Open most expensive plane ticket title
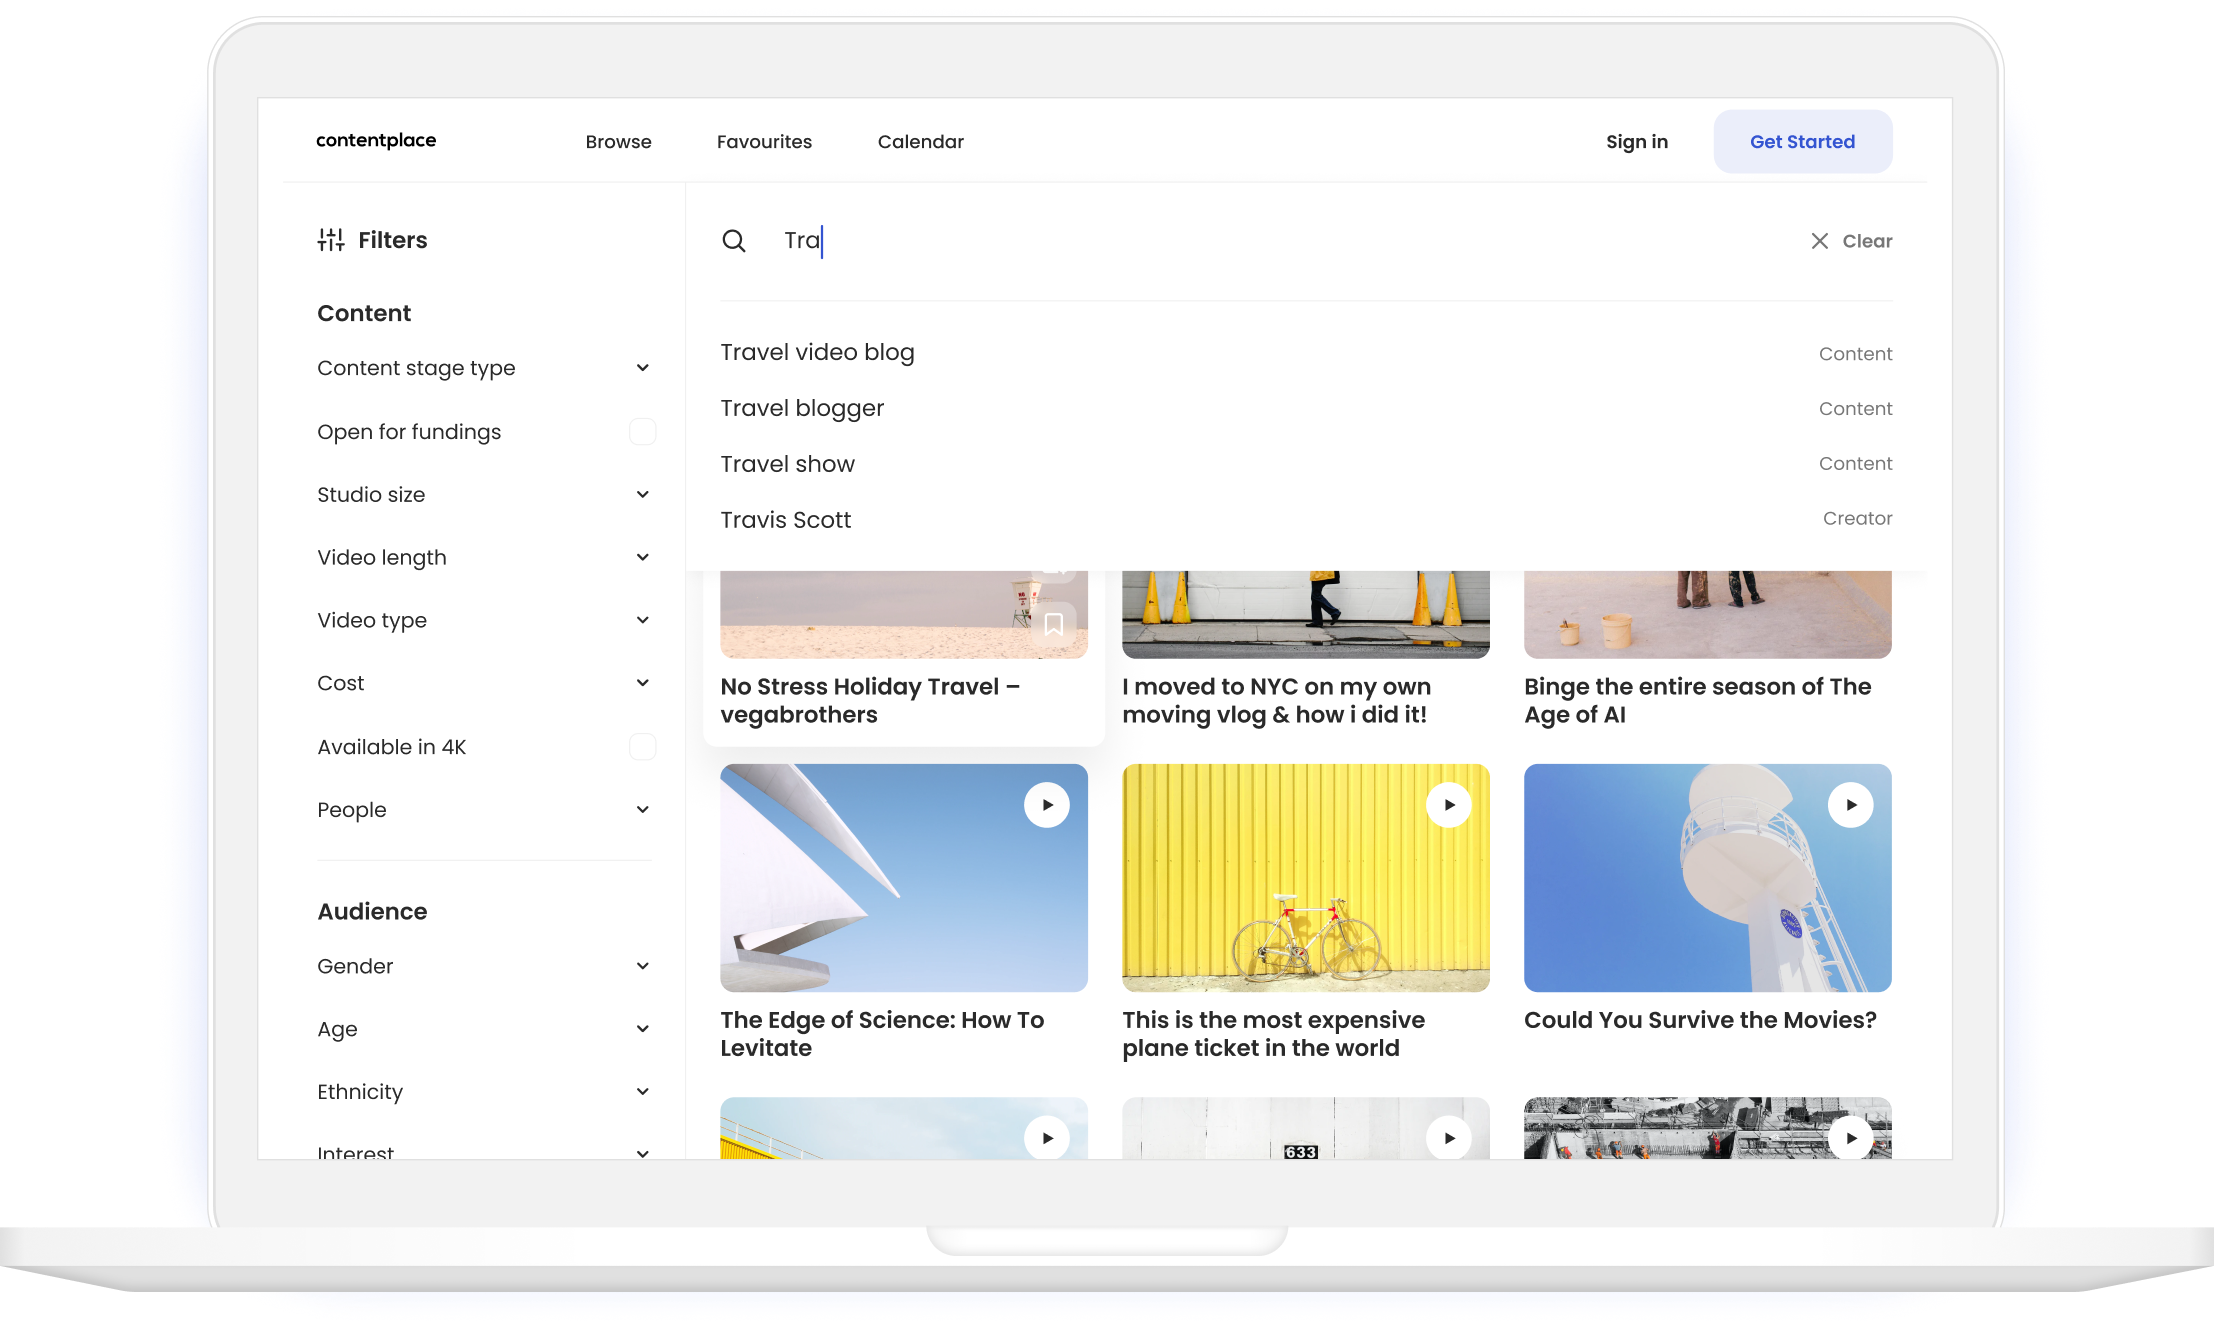2214x1329 pixels. tap(1273, 1034)
